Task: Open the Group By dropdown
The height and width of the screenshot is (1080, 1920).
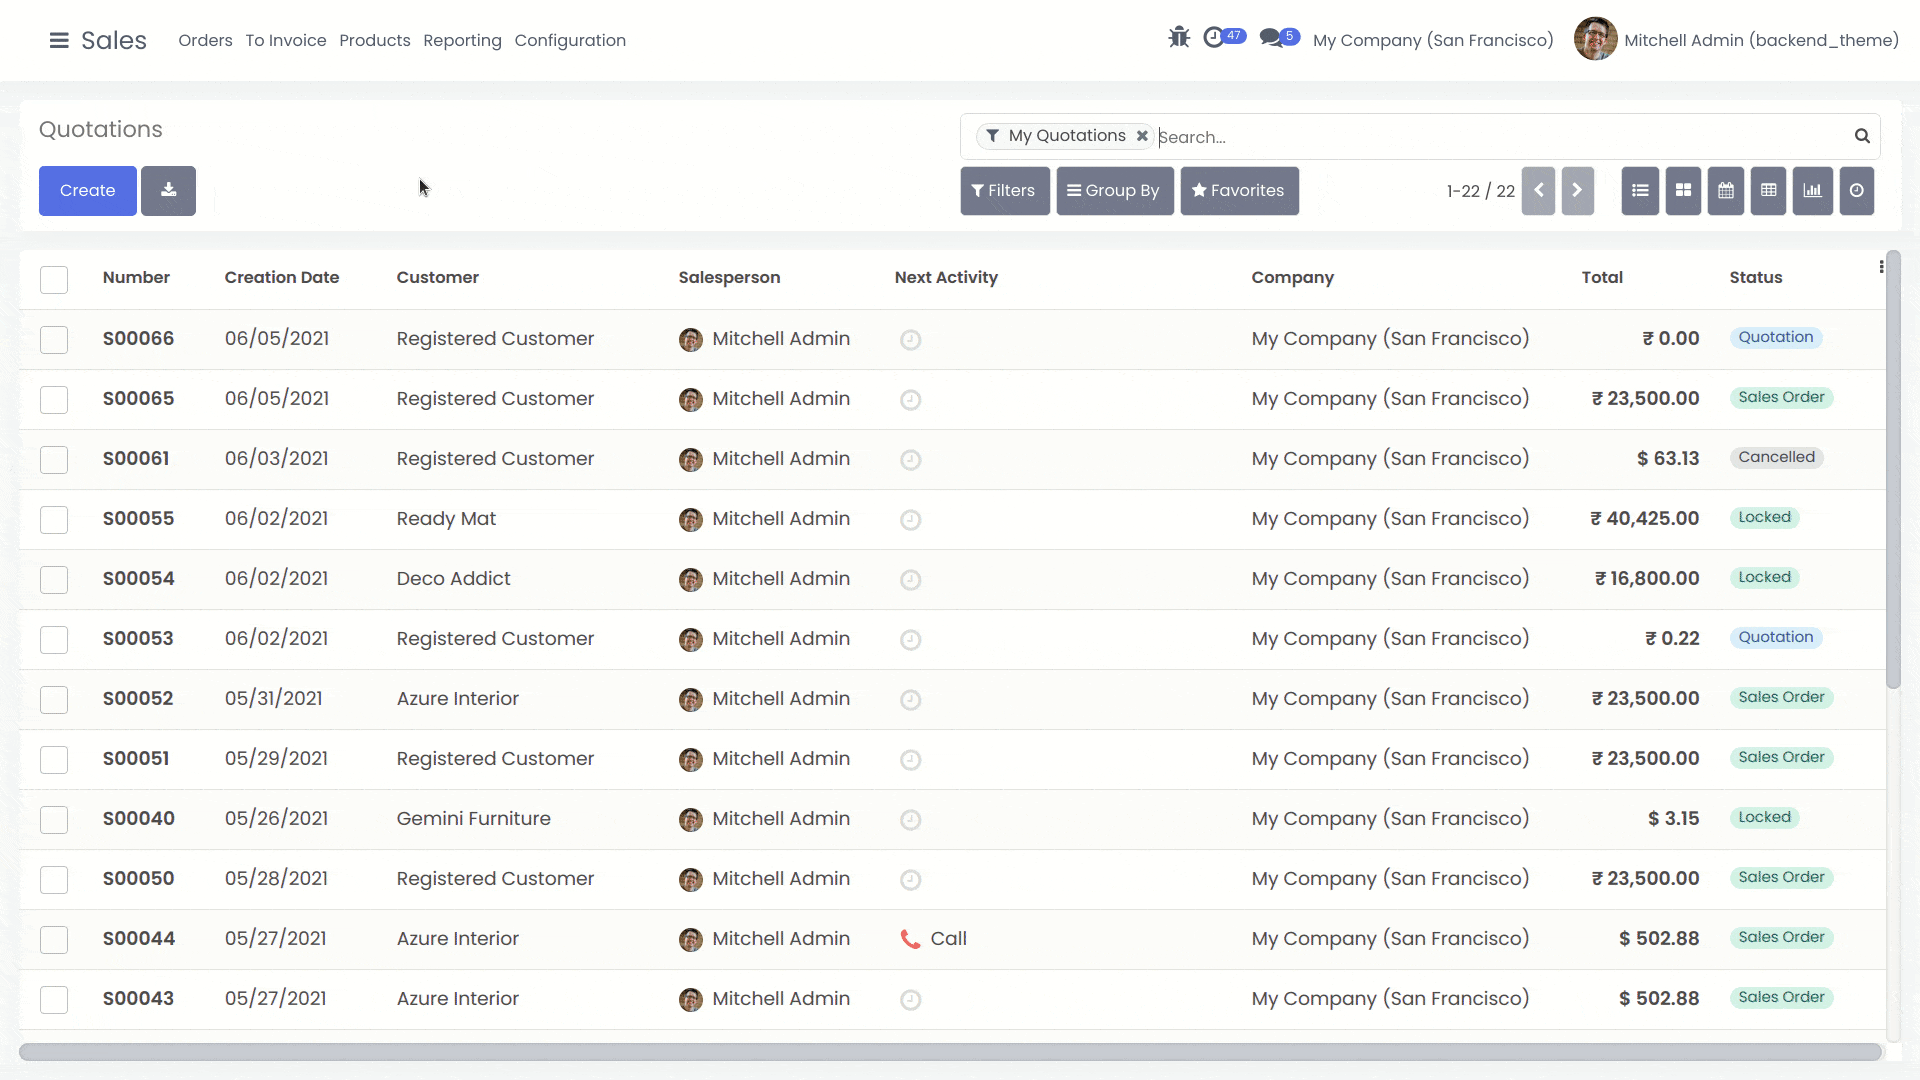Action: point(1114,191)
